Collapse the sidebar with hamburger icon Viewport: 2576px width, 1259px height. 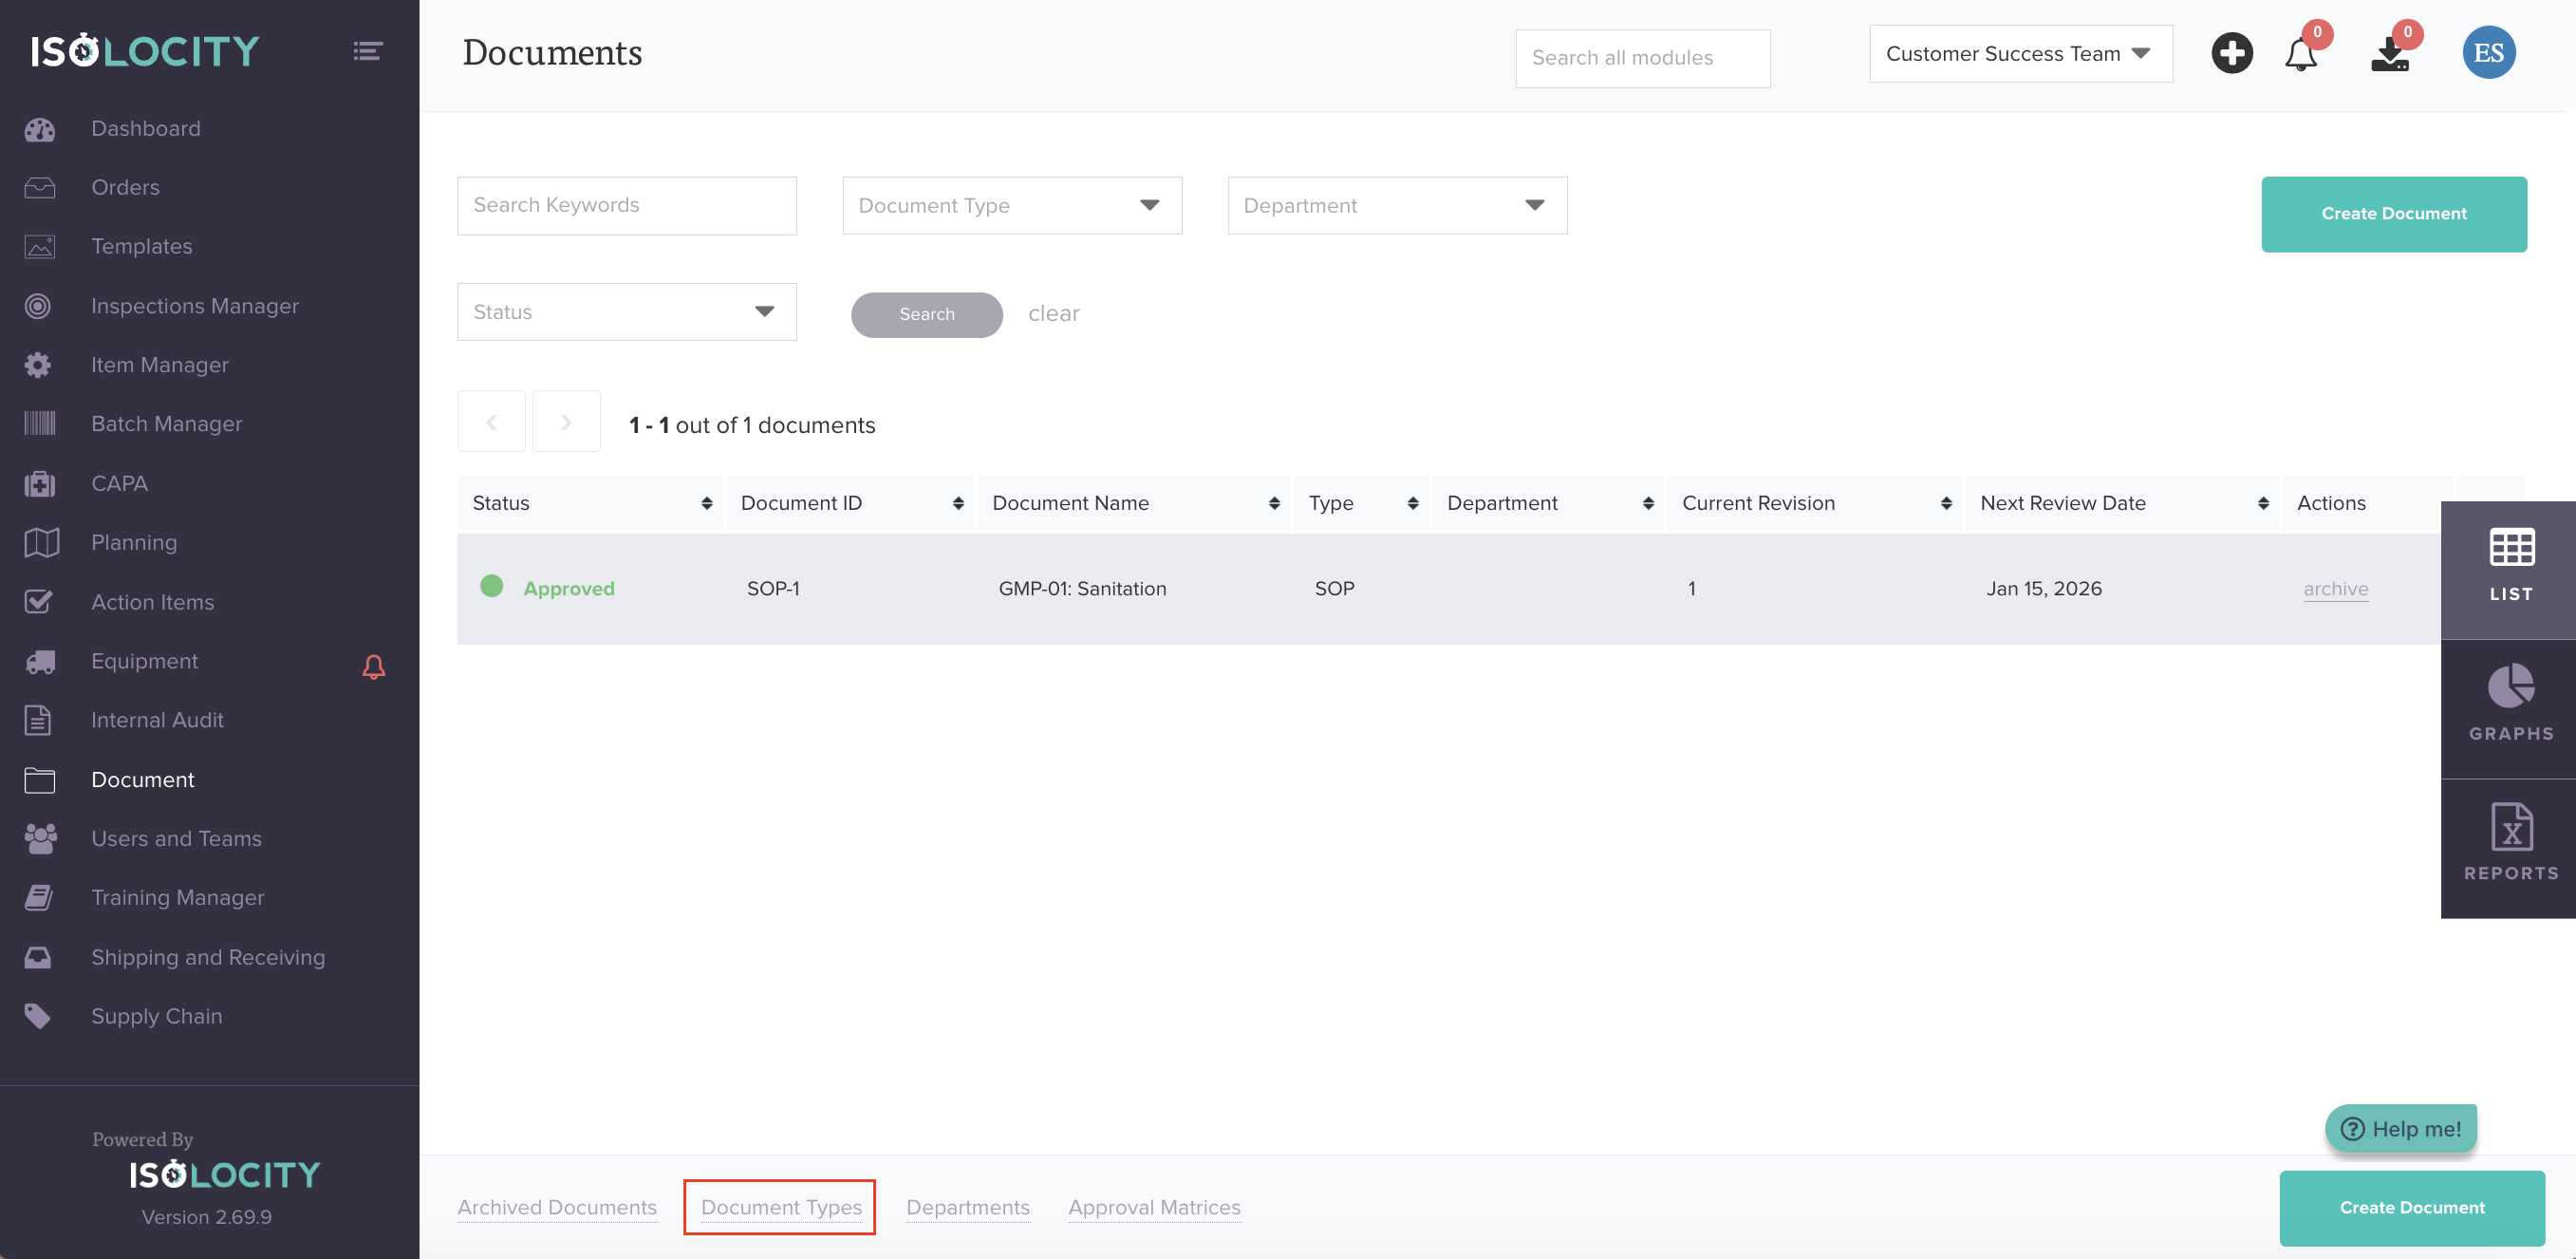click(368, 51)
